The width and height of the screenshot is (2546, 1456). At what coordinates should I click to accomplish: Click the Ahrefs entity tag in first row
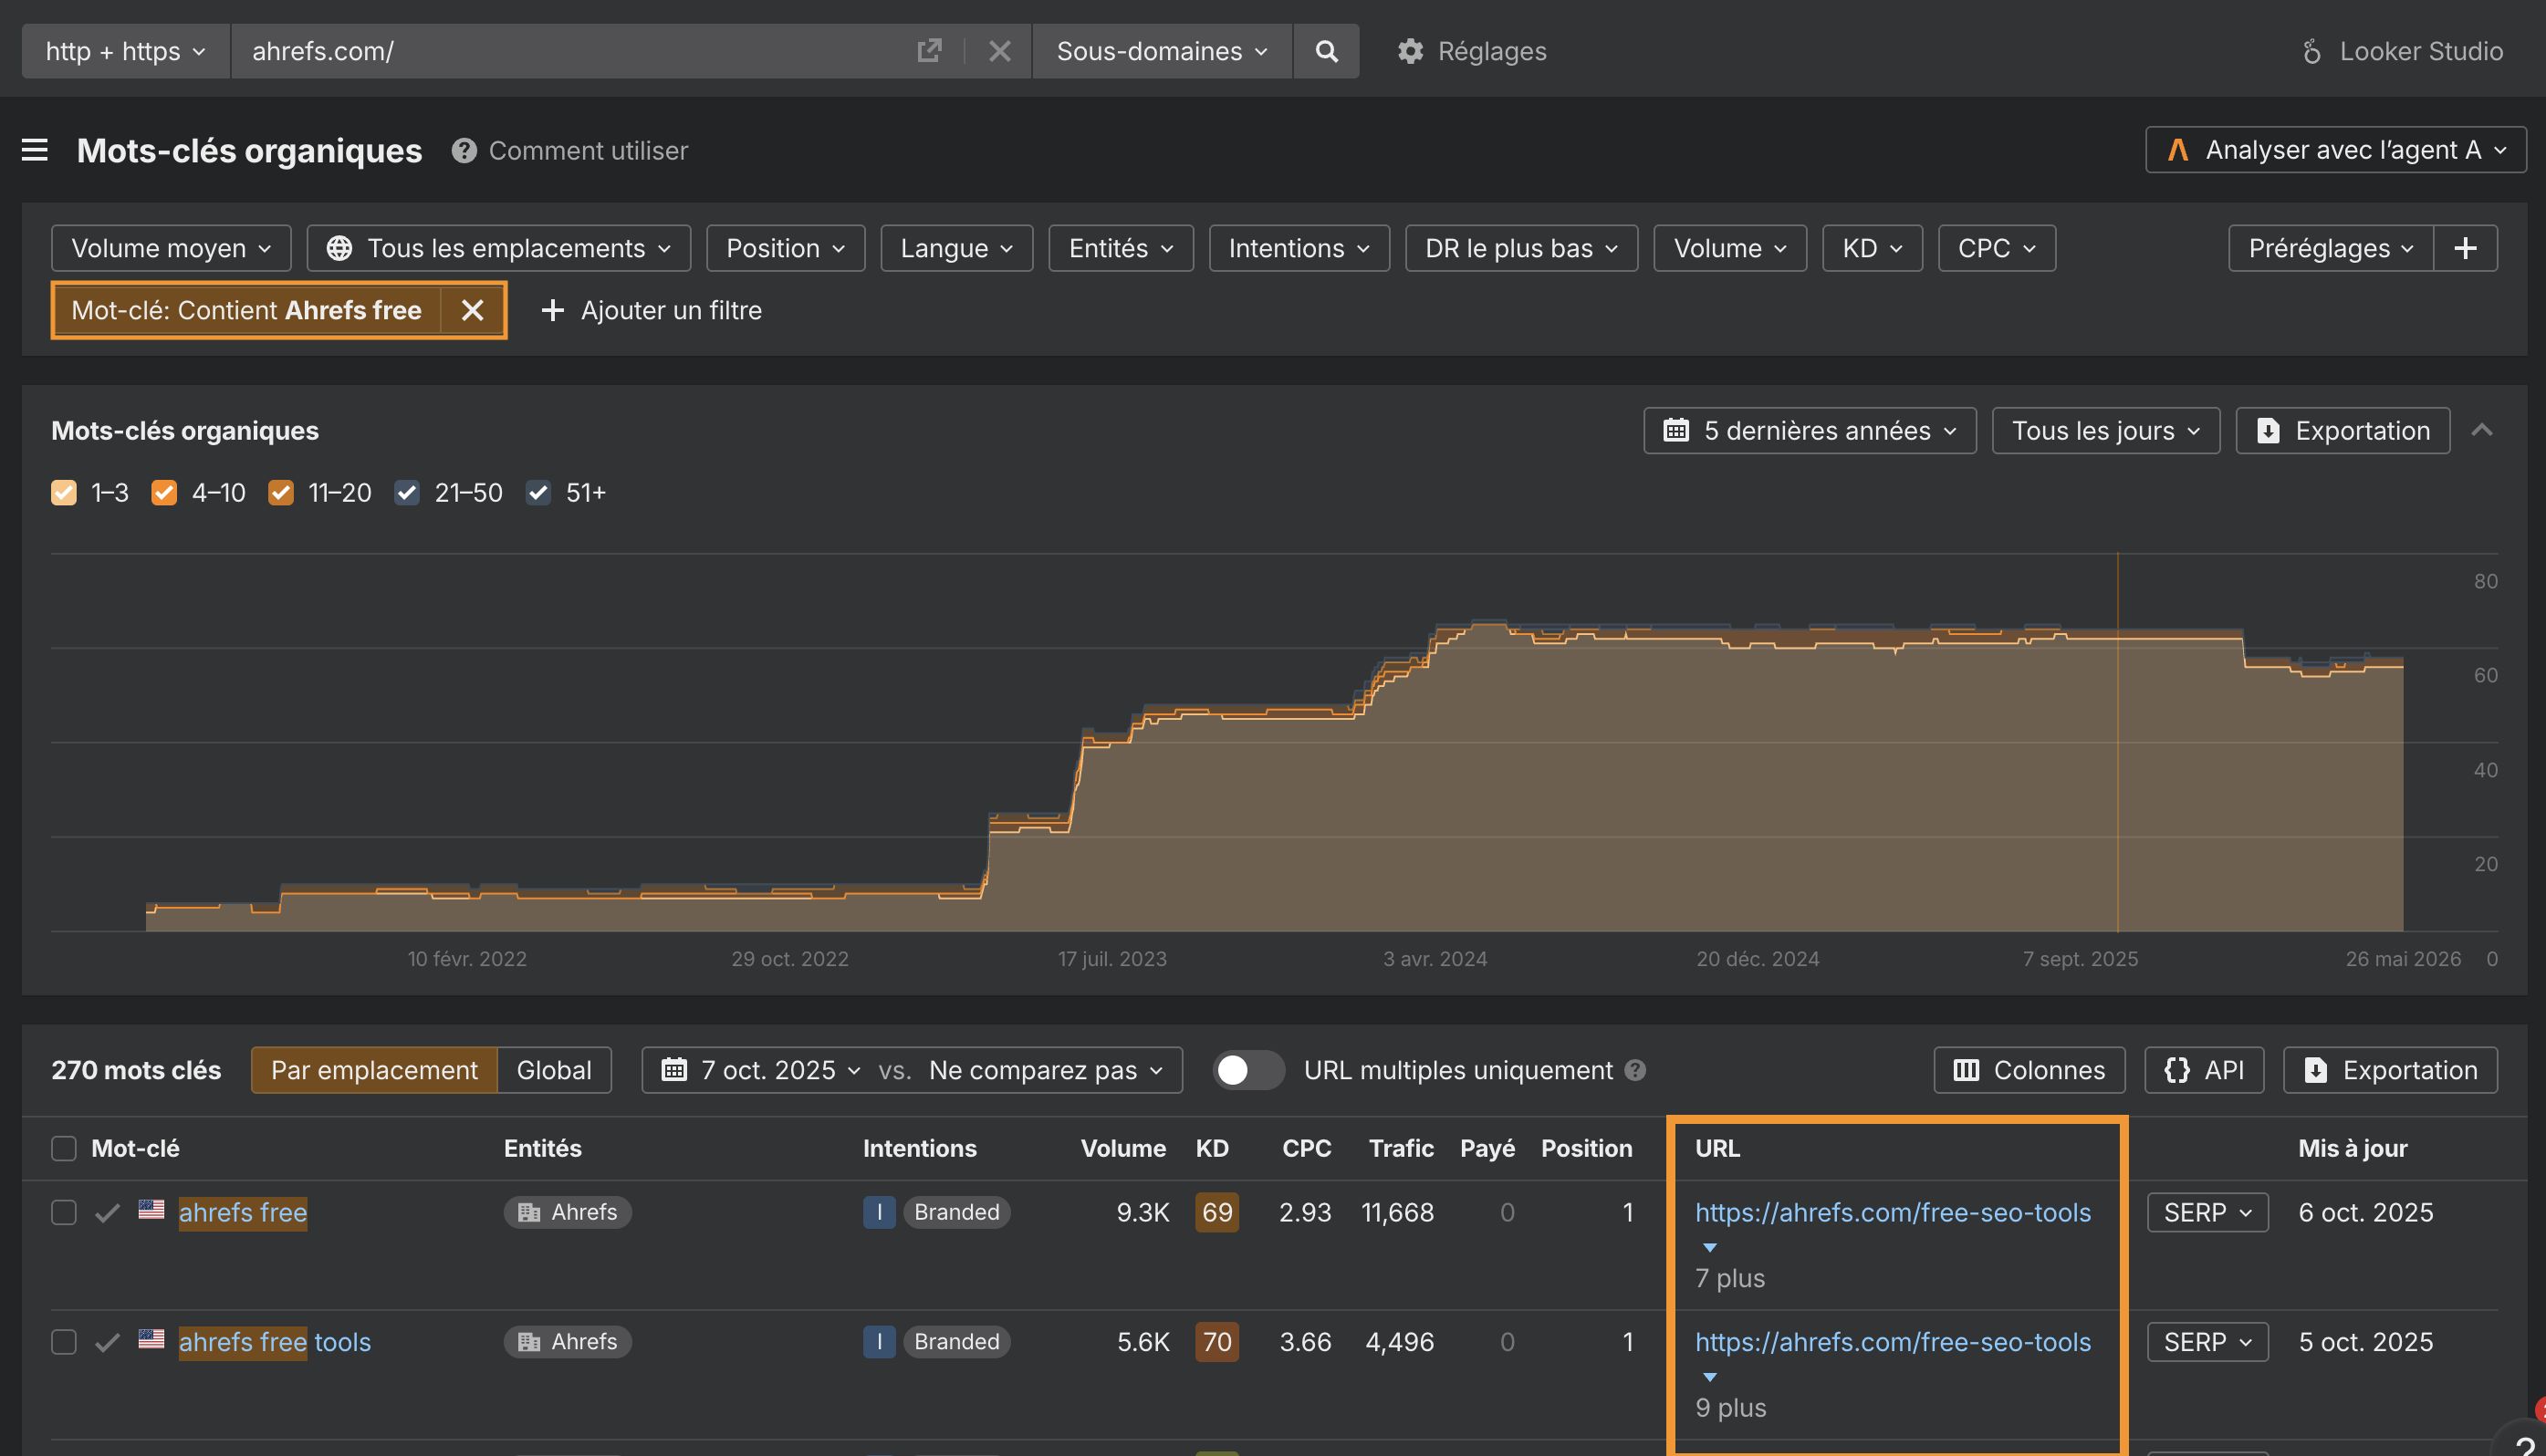tap(567, 1212)
